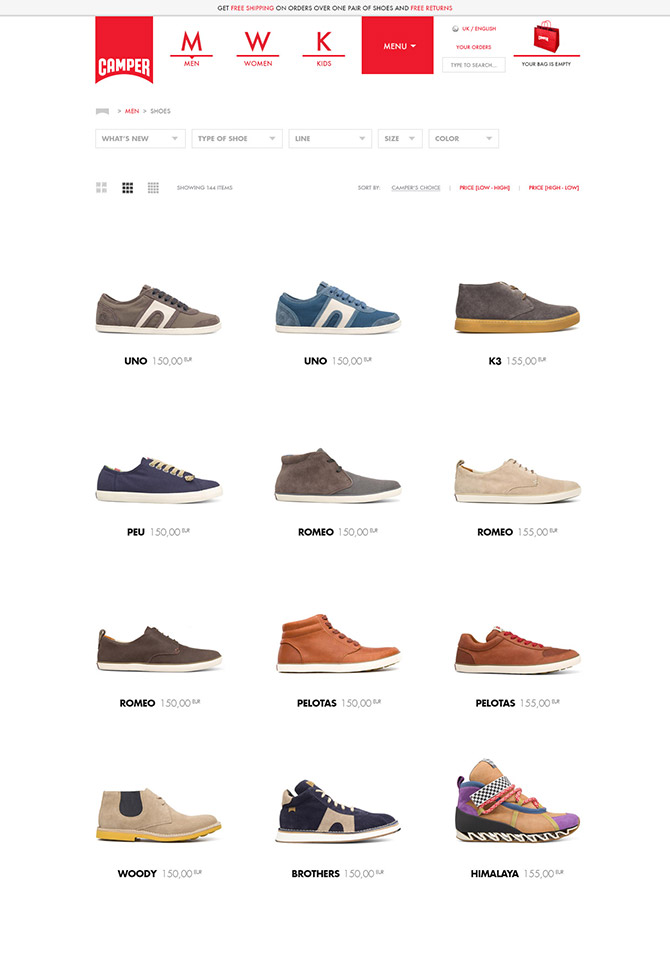Expand the What's New filter dropdown

tap(141, 139)
